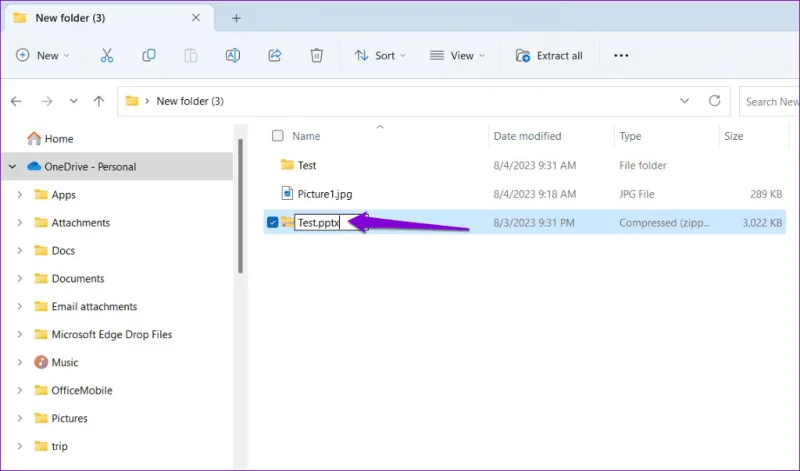This screenshot has width=800, height=471.
Task: Close the New folder (3) tab
Action: (196, 18)
